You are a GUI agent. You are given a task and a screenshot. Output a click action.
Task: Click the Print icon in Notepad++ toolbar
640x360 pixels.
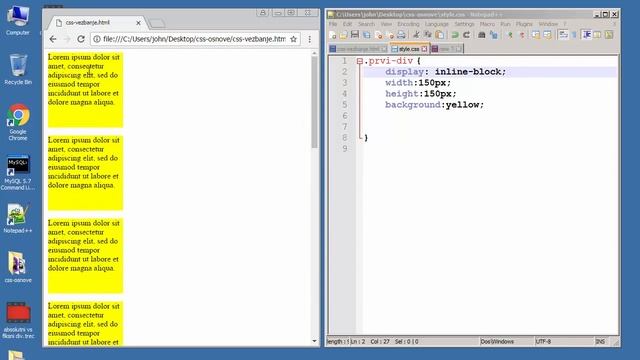[x=401, y=35]
